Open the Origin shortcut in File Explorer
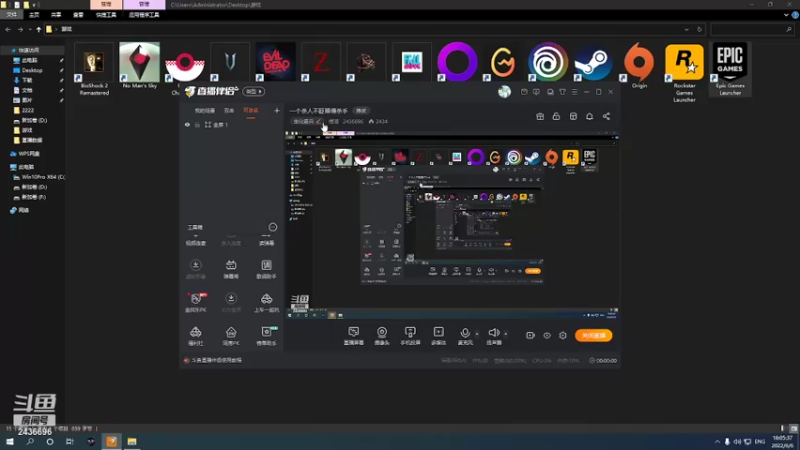Viewport: 800px width, 450px height. 639,65
